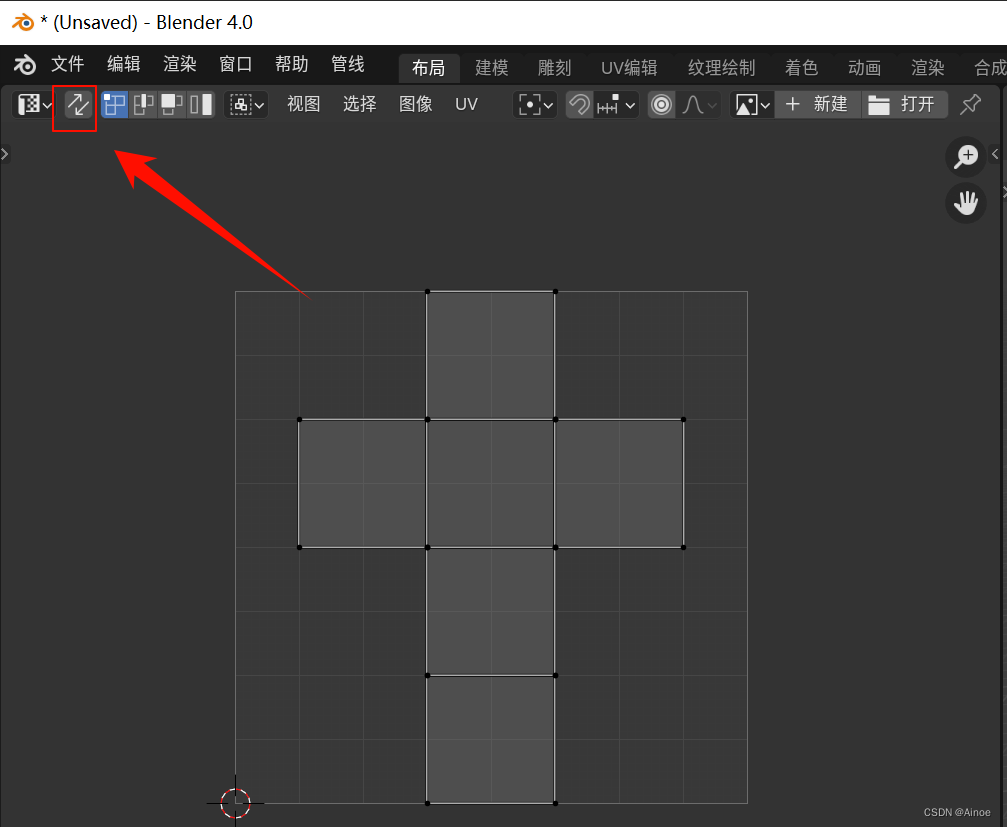Open the 编辑 menu
Viewport: 1007px width, 827px height.
click(x=123, y=64)
